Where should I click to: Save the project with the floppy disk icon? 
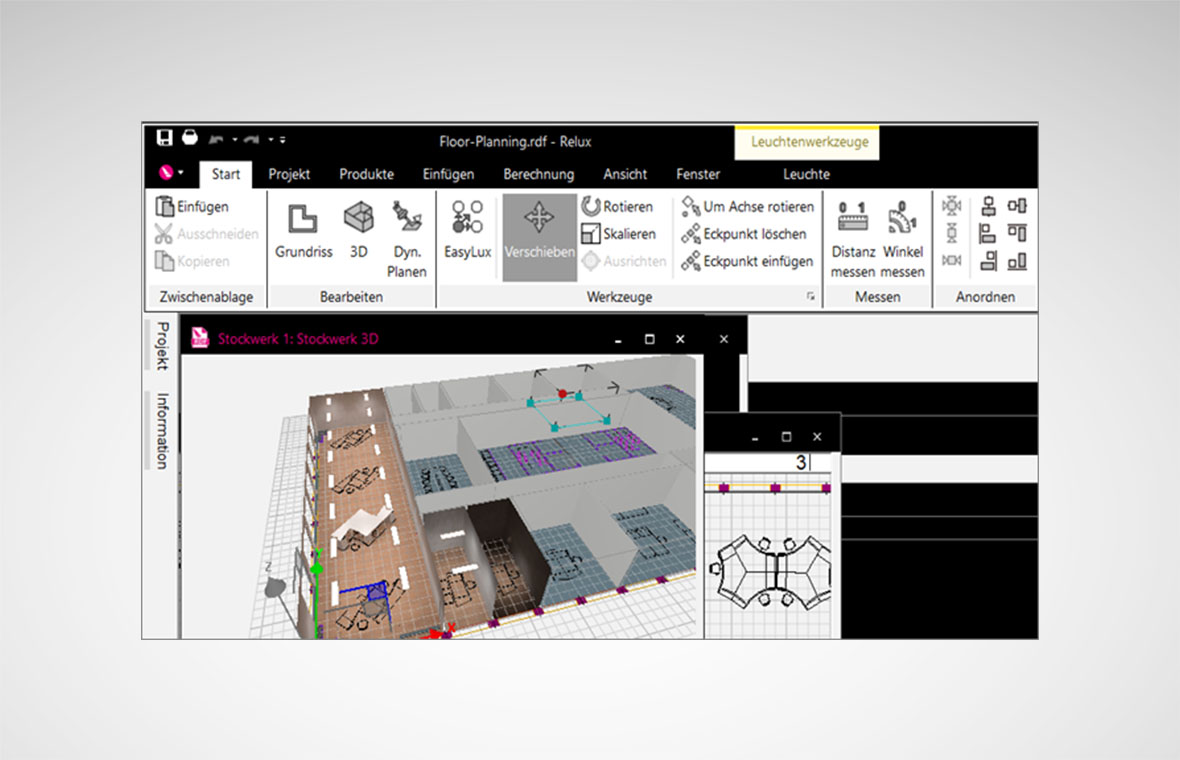164,138
